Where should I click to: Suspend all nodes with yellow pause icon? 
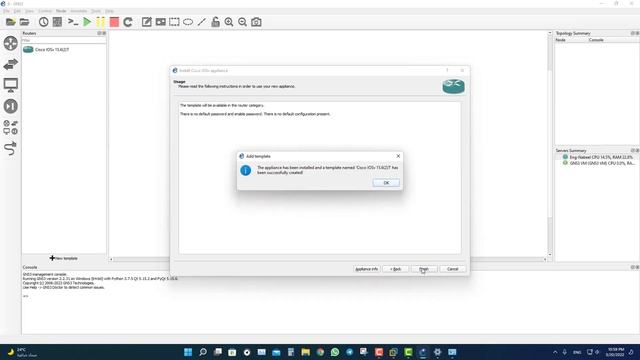(x=100, y=22)
